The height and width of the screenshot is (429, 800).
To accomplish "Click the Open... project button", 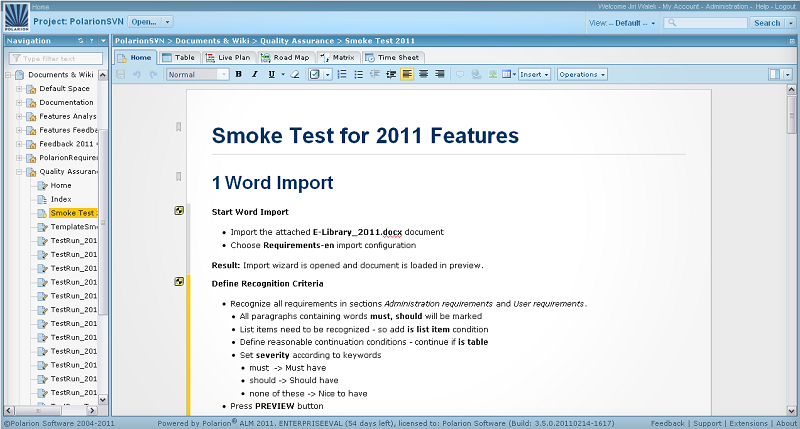I will 144,22.
